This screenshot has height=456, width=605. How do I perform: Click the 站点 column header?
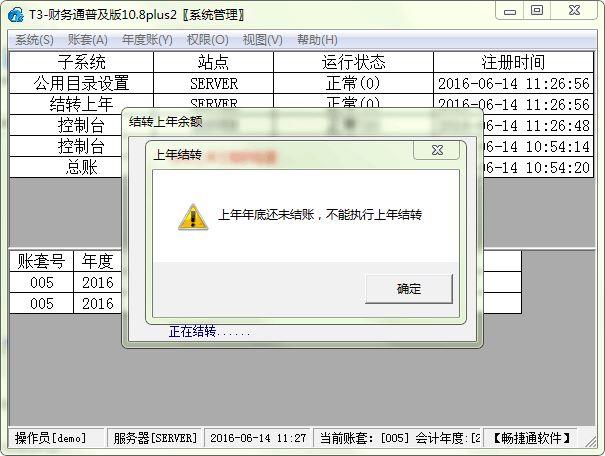tap(213, 62)
